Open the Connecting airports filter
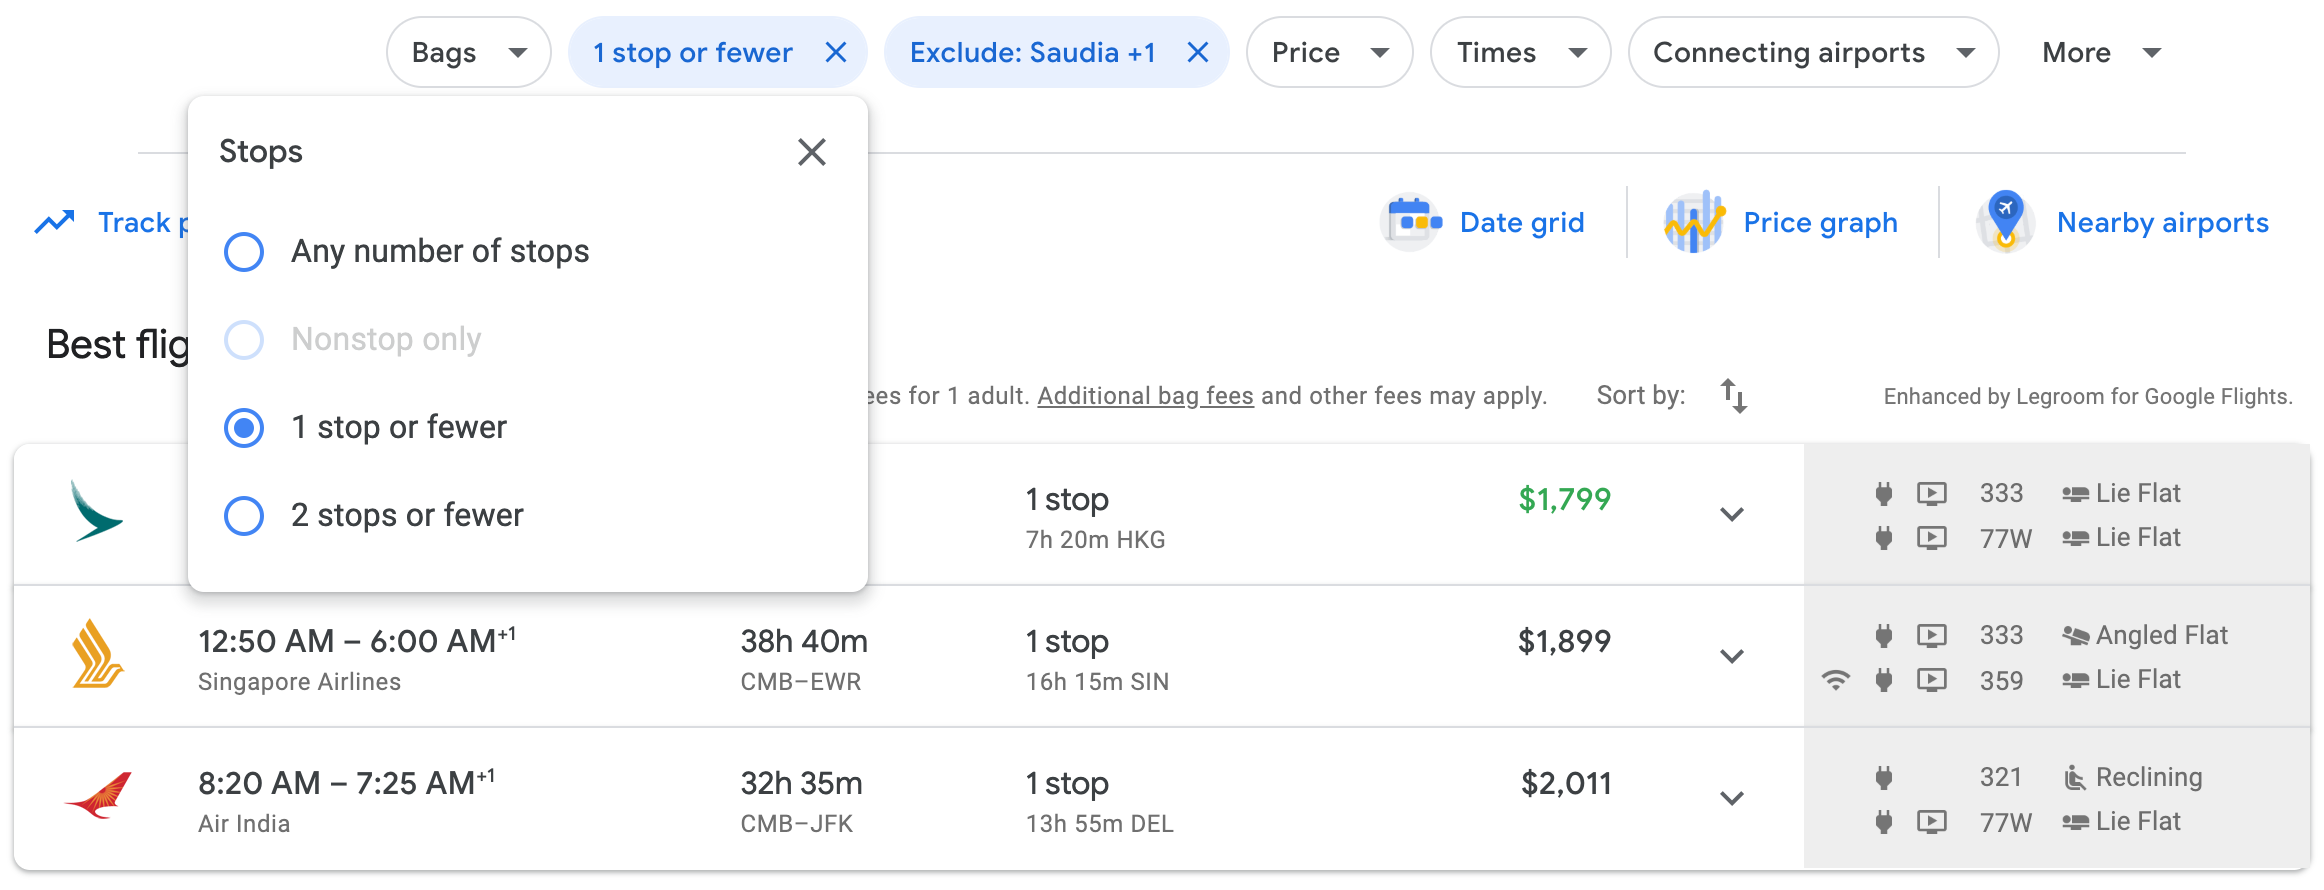This screenshot has height=890, width=2324. tap(1812, 52)
